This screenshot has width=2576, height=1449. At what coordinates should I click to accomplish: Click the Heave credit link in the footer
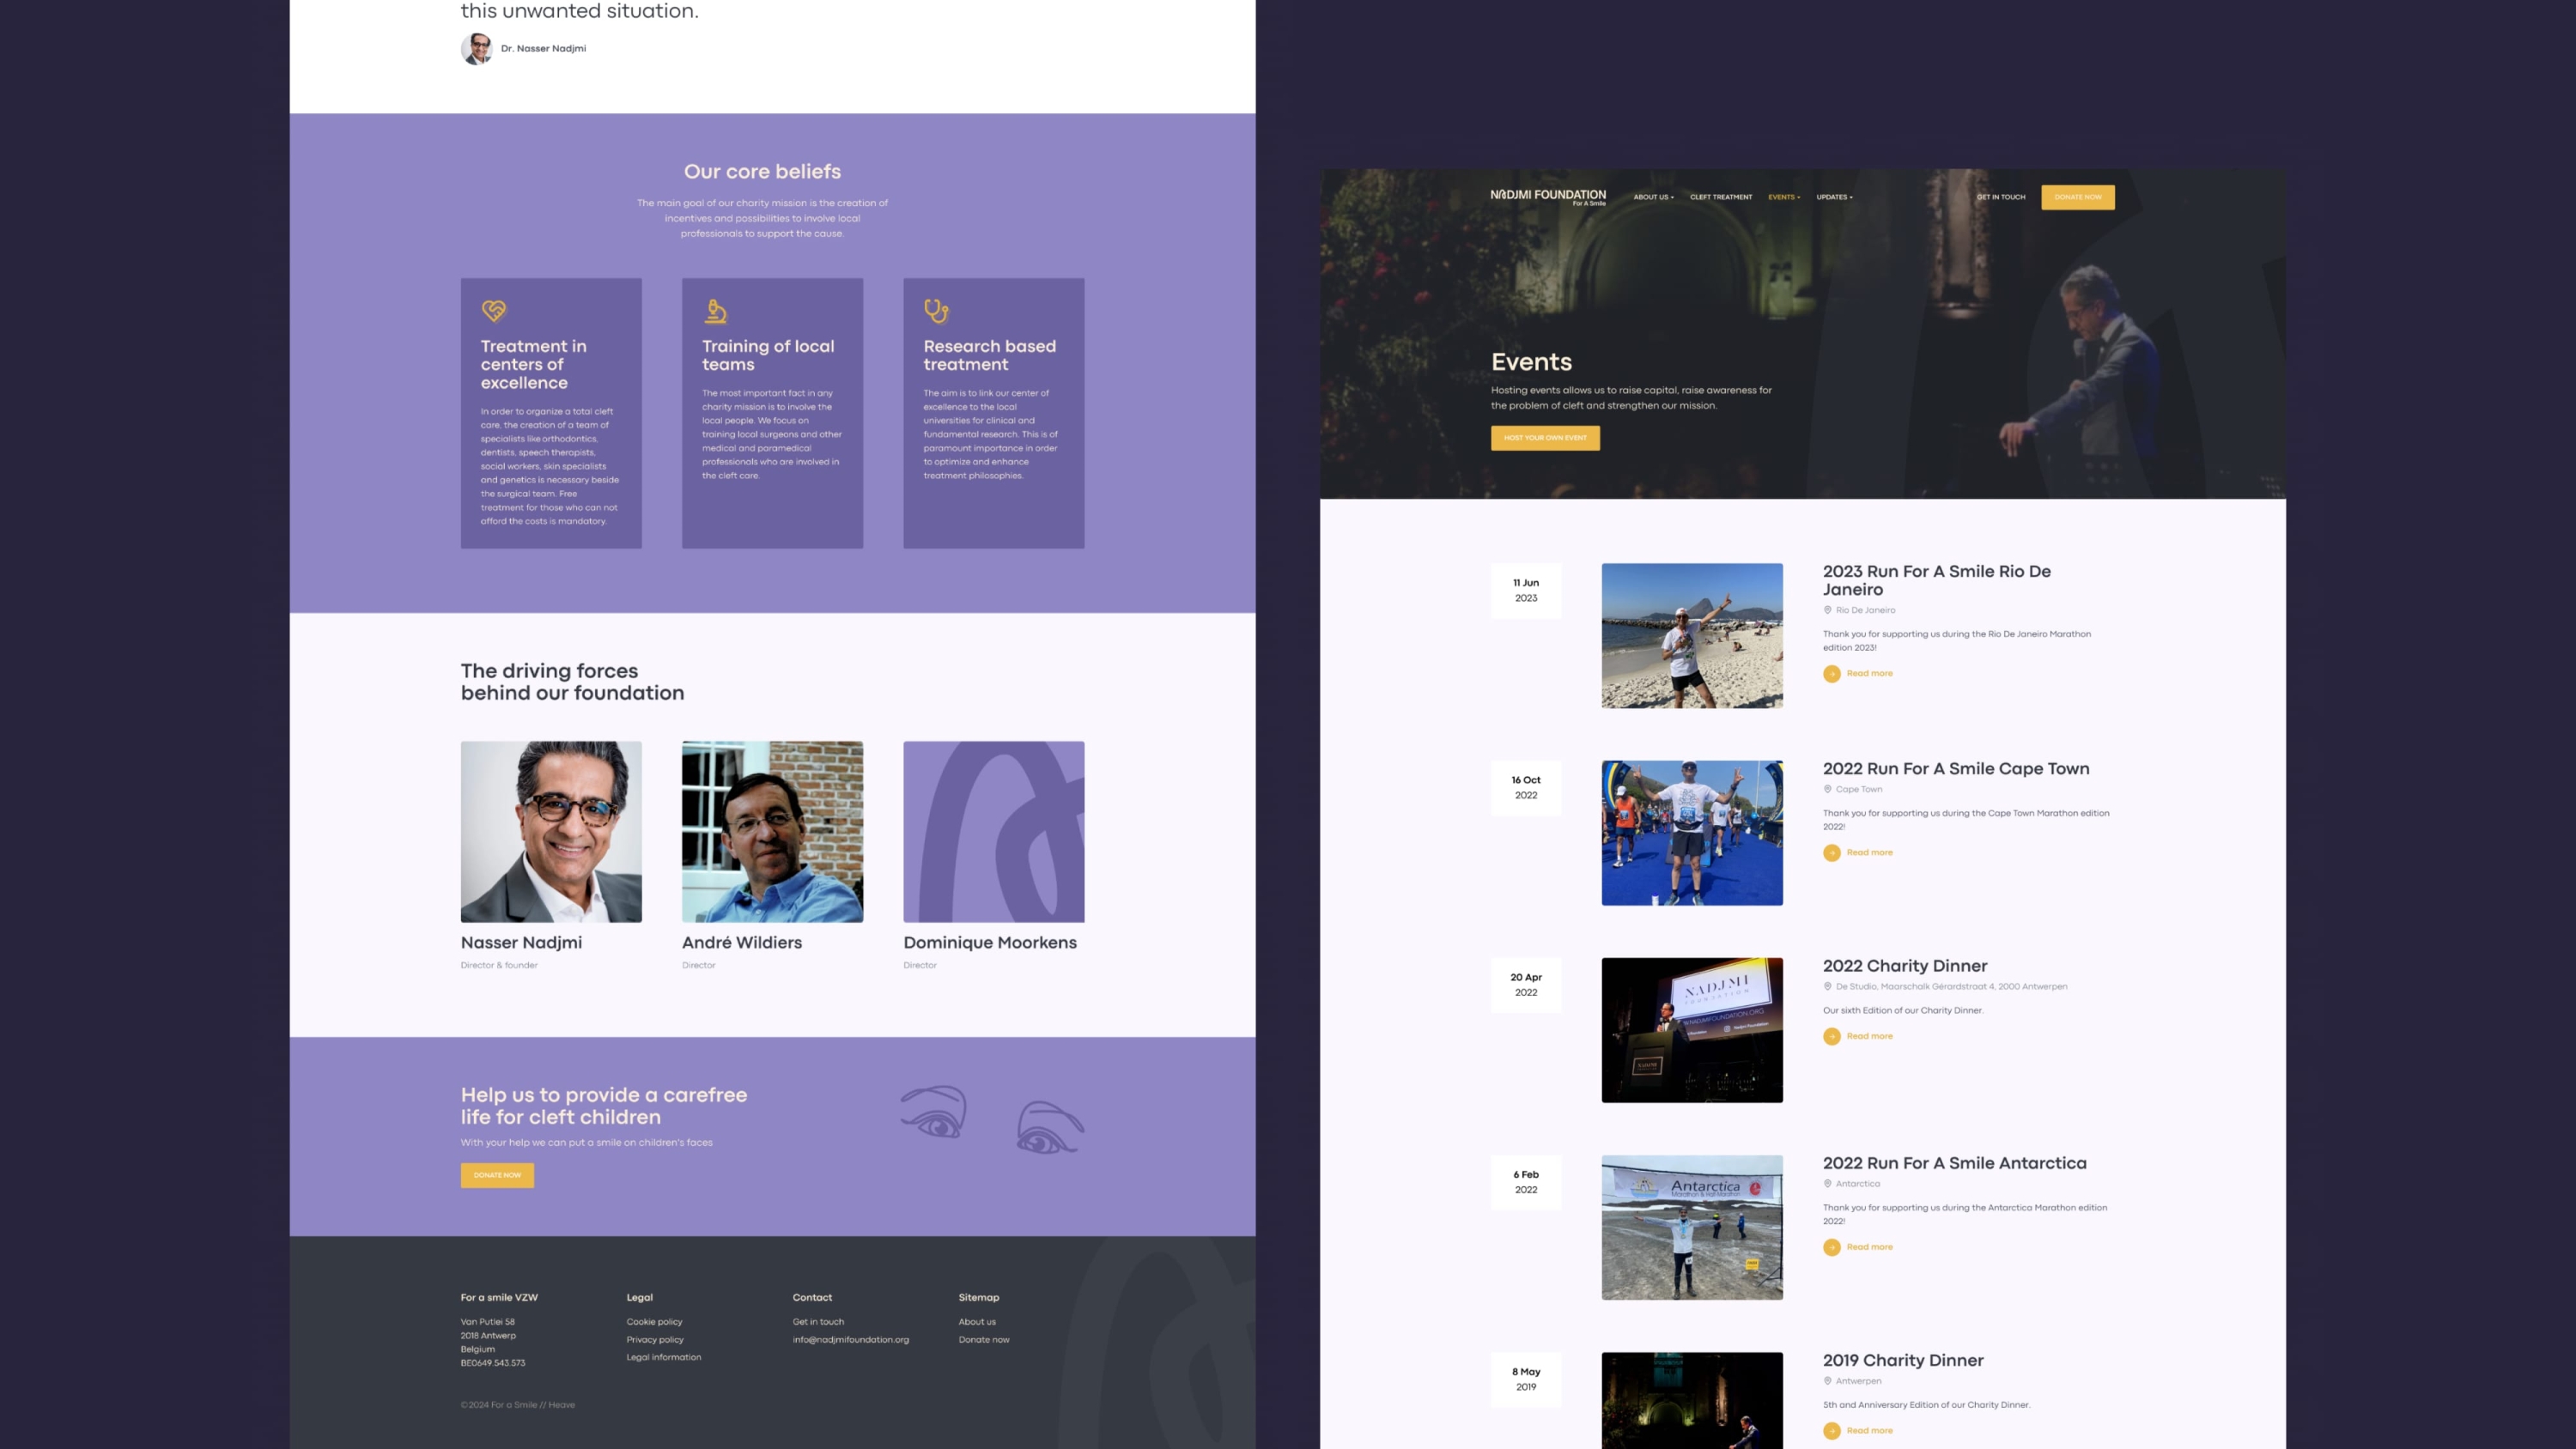pos(561,1405)
